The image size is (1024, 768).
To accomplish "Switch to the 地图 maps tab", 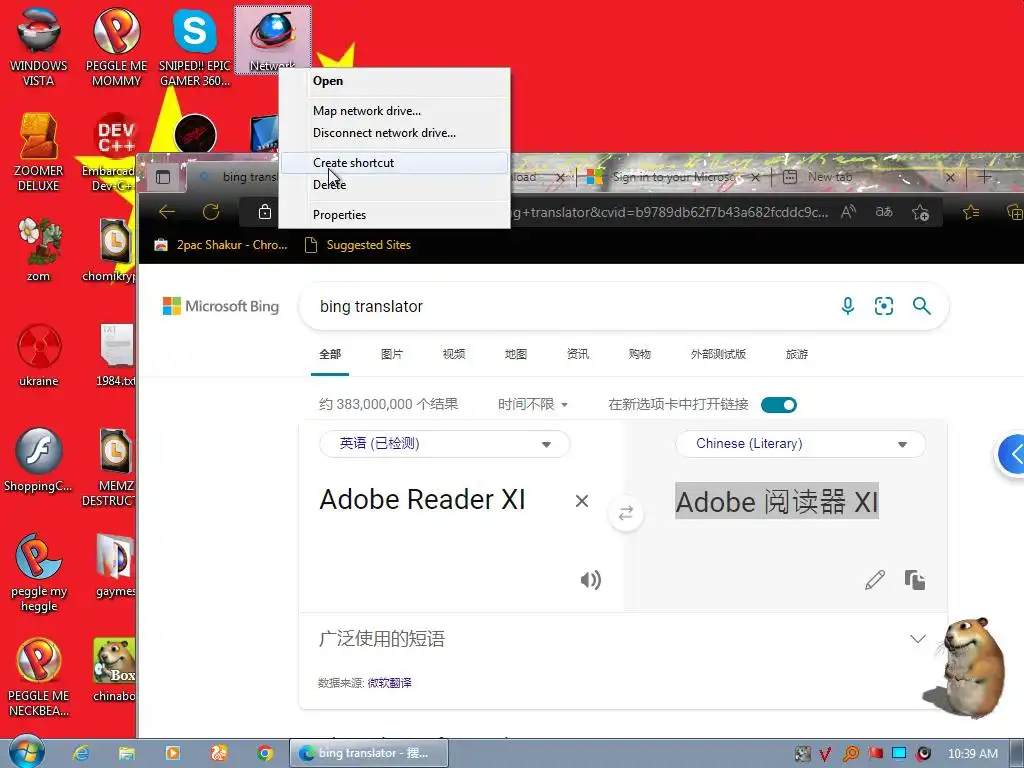I will 516,354.
